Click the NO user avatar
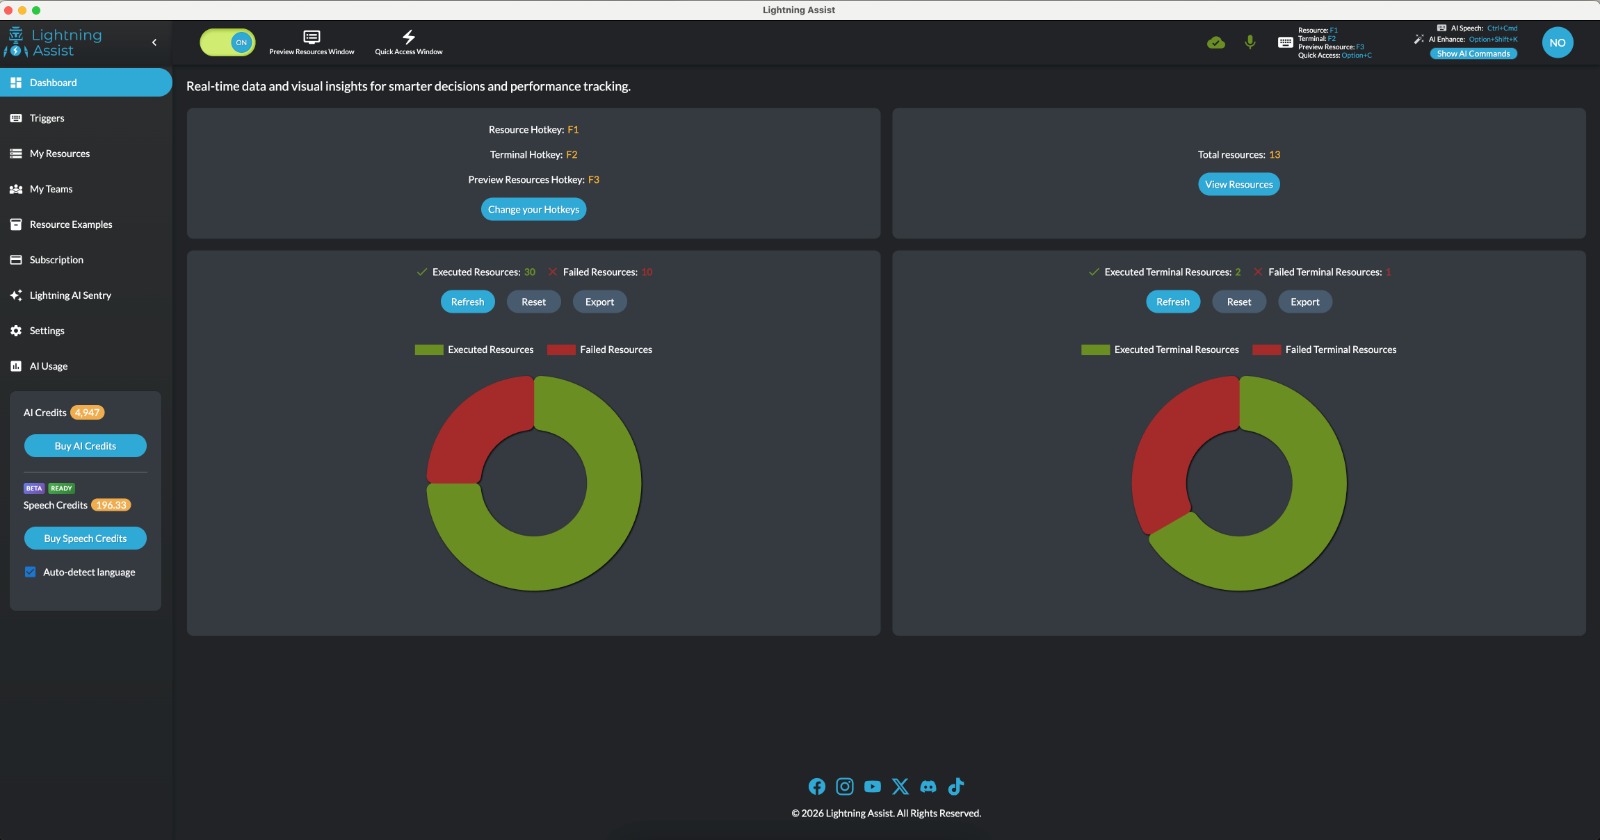The width and height of the screenshot is (1600, 840). [1557, 42]
